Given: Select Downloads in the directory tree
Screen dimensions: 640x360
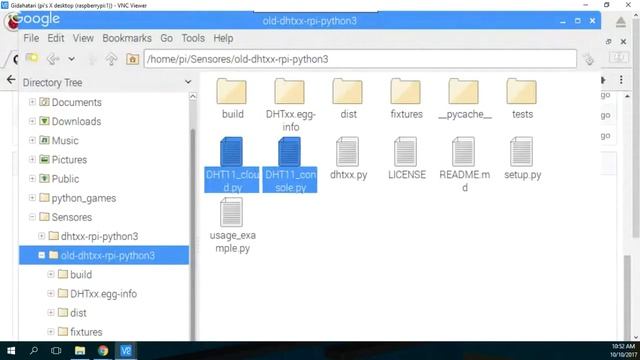Looking at the screenshot, I should pyautogui.click(x=76, y=121).
